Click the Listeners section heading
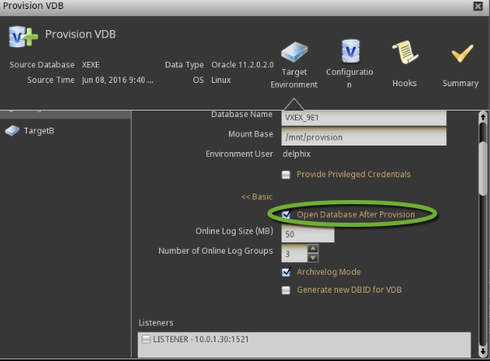Viewport: 490px width, 361px height. click(x=156, y=323)
